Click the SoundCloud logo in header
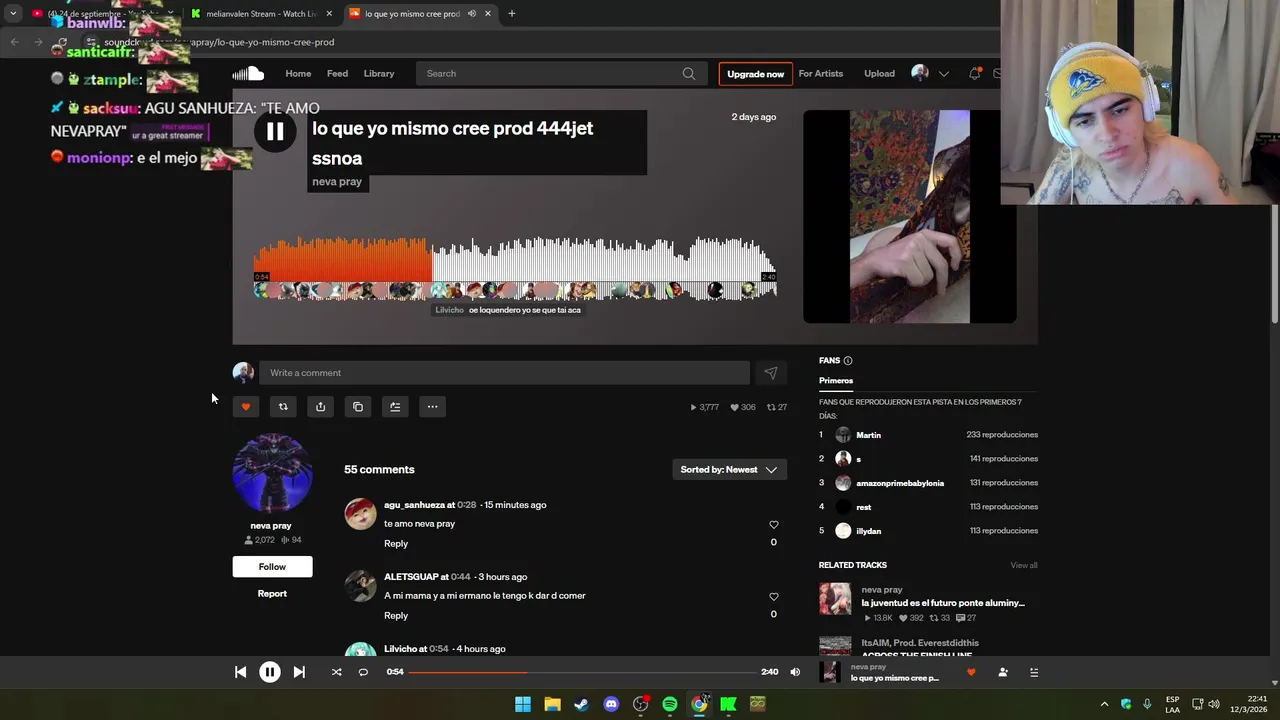 248,73
